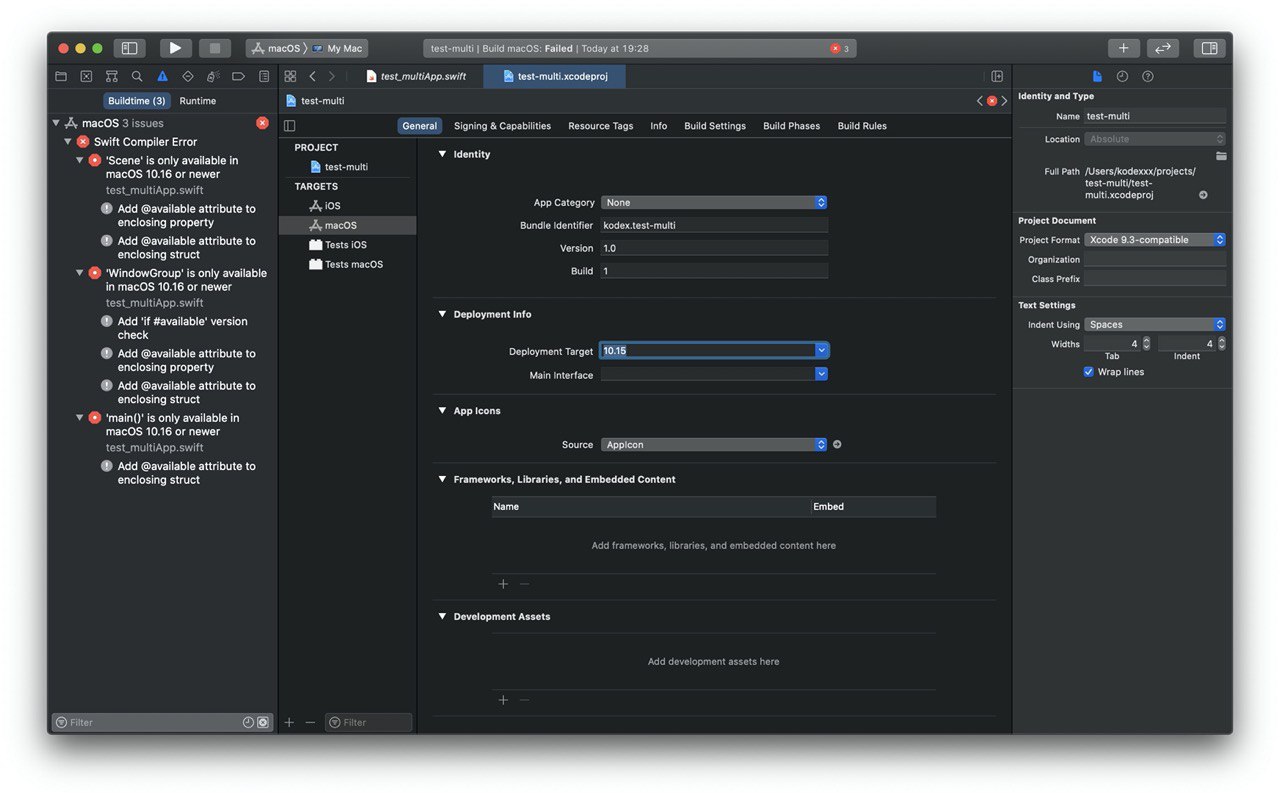Open the Resource Tags tab

[601, 126]
